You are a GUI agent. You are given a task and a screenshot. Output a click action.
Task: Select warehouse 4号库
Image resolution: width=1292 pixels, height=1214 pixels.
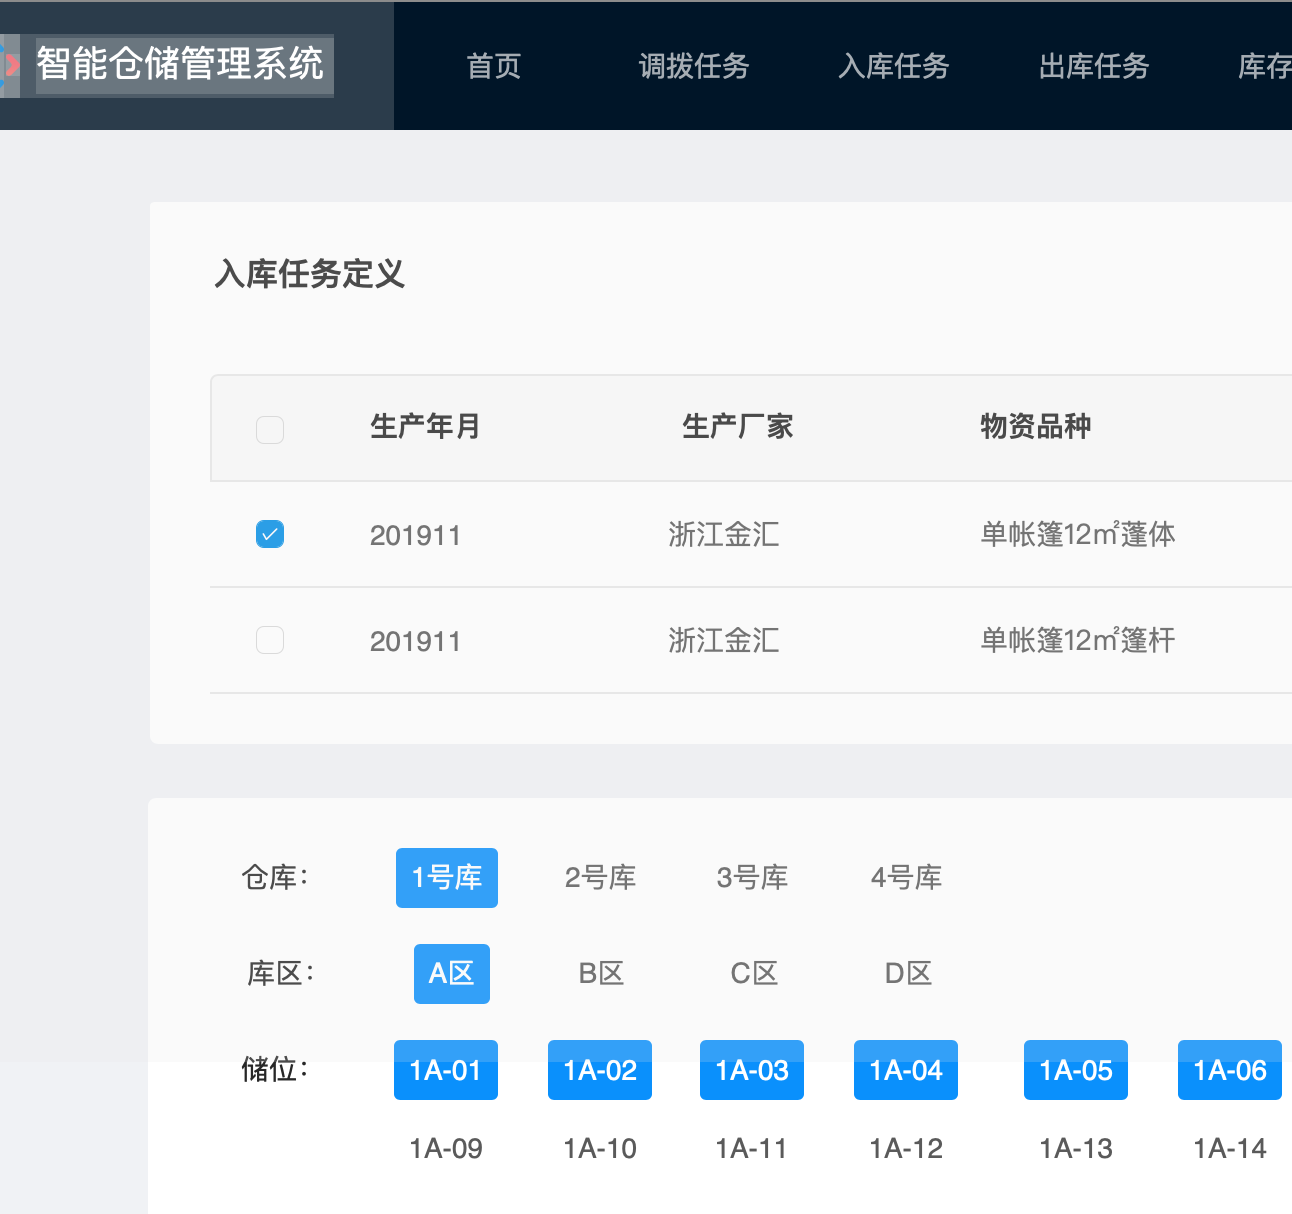click(906, 878)
